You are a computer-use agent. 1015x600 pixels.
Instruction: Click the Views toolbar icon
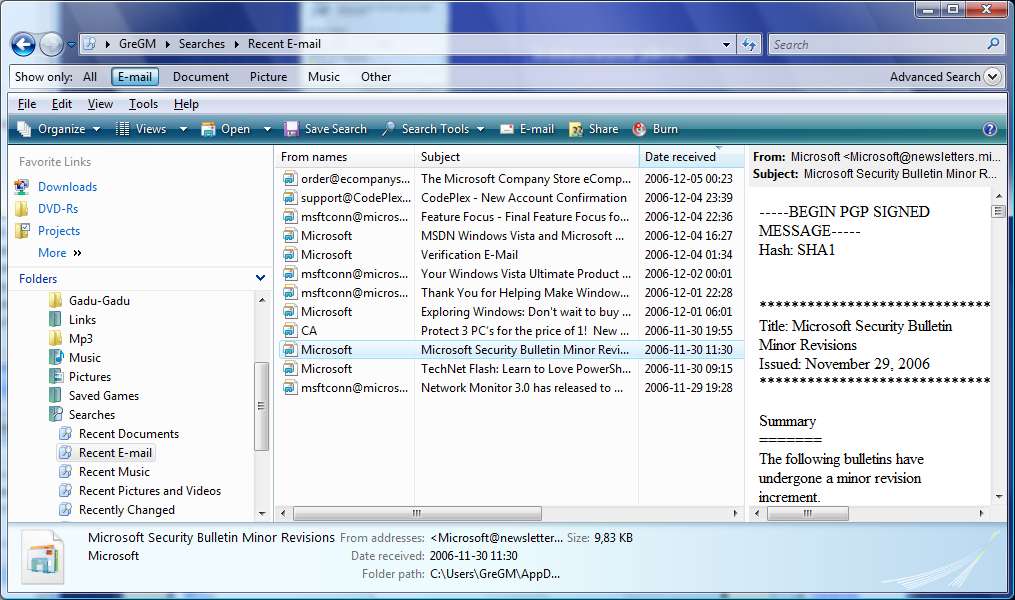click(x=122, y=129)
